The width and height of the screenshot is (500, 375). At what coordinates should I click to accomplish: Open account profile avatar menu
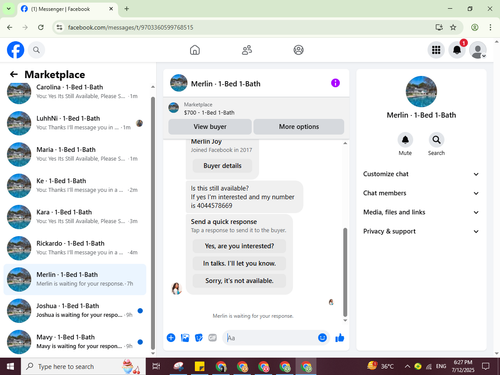click(x=478, y=50)
